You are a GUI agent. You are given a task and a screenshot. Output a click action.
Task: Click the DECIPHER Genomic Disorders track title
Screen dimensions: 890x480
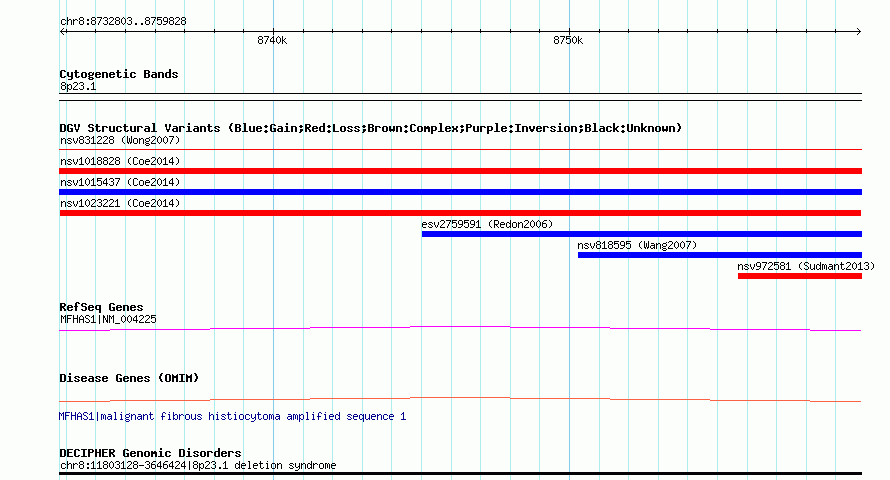150,453
